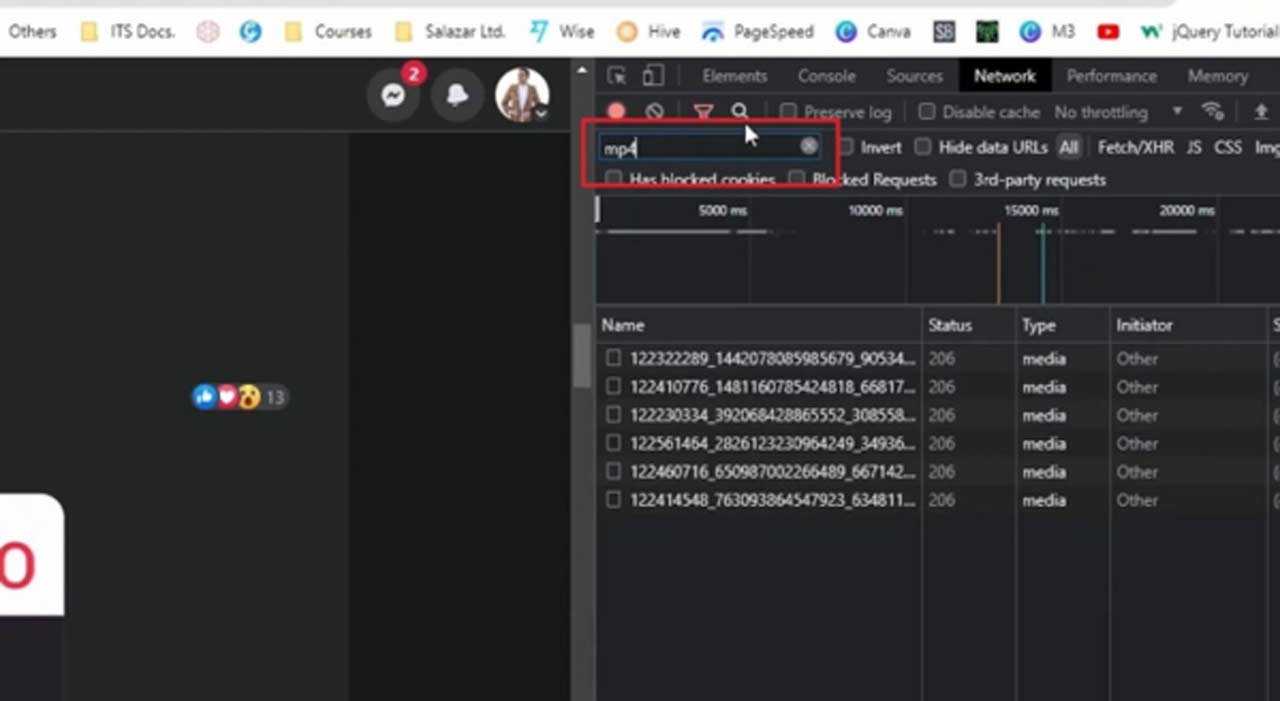
Task: Click the mp4 filter input field
Action: 700,148
